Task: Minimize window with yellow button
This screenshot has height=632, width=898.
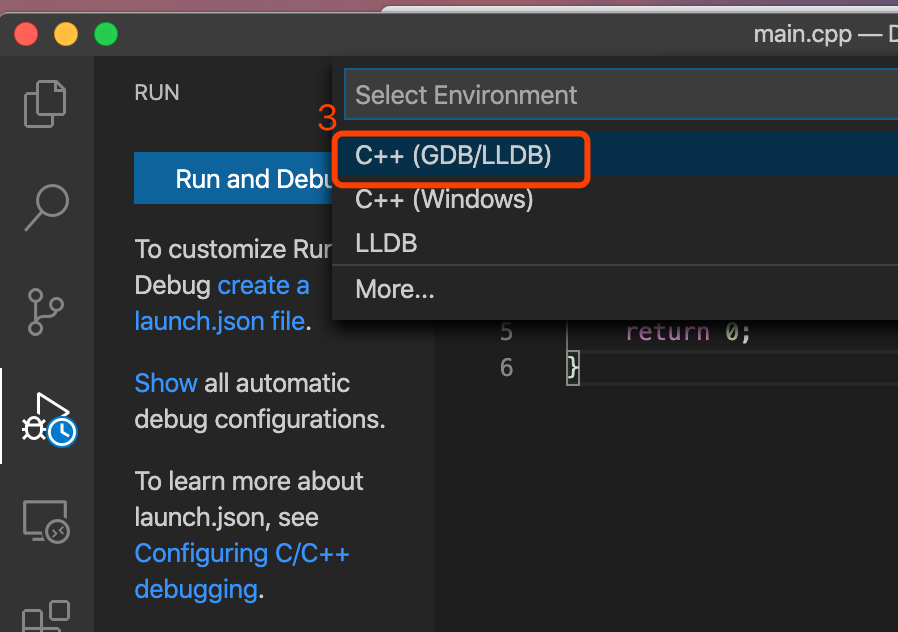Action: pos(66,34)
